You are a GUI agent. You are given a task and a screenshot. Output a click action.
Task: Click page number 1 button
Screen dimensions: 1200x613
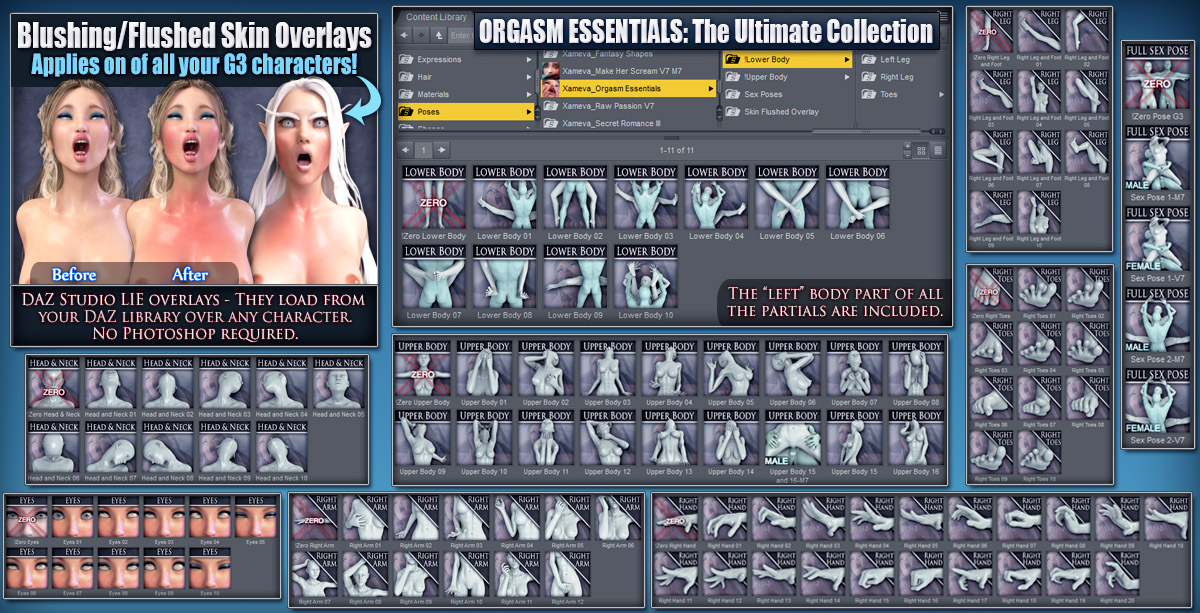[424, 150]
